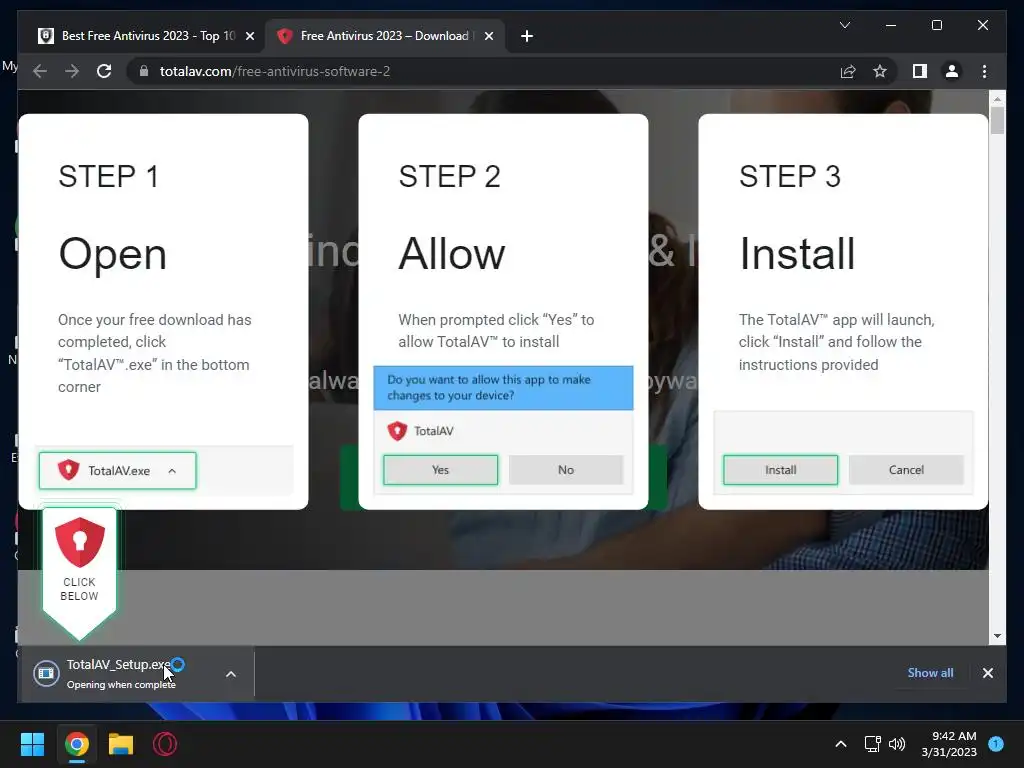
Task: Expand the TotalAV_Setup.exe download options
Action: click(231, 674)
